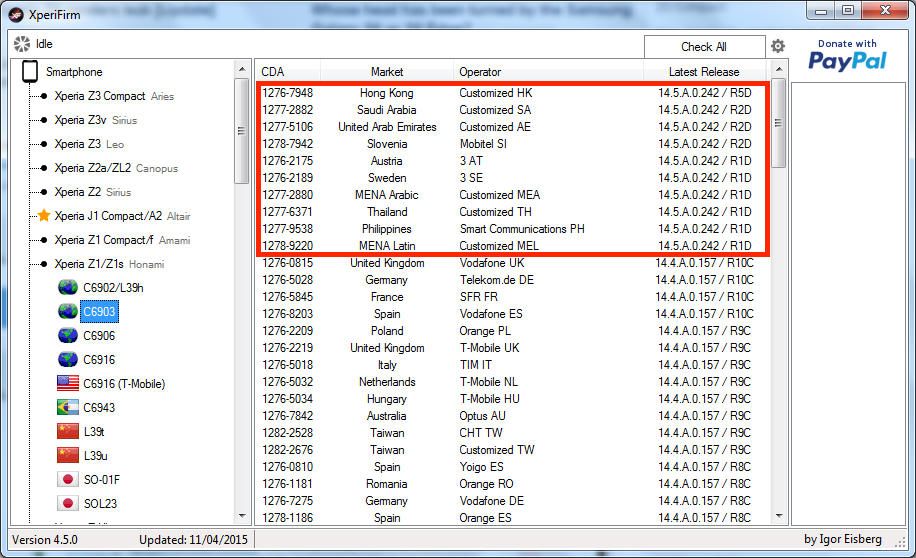Select Xperia Z3v Sirius in tree
The image size is (916, 558).
tap(95, 120)
